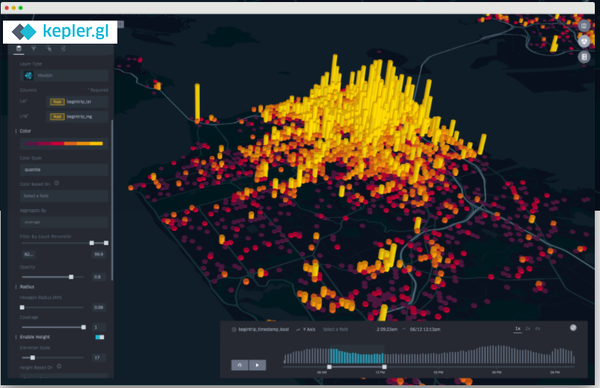Click the Hexbin layer type icon
The height and width of the screenshot is (388, 600).
(x=28, y=75)
